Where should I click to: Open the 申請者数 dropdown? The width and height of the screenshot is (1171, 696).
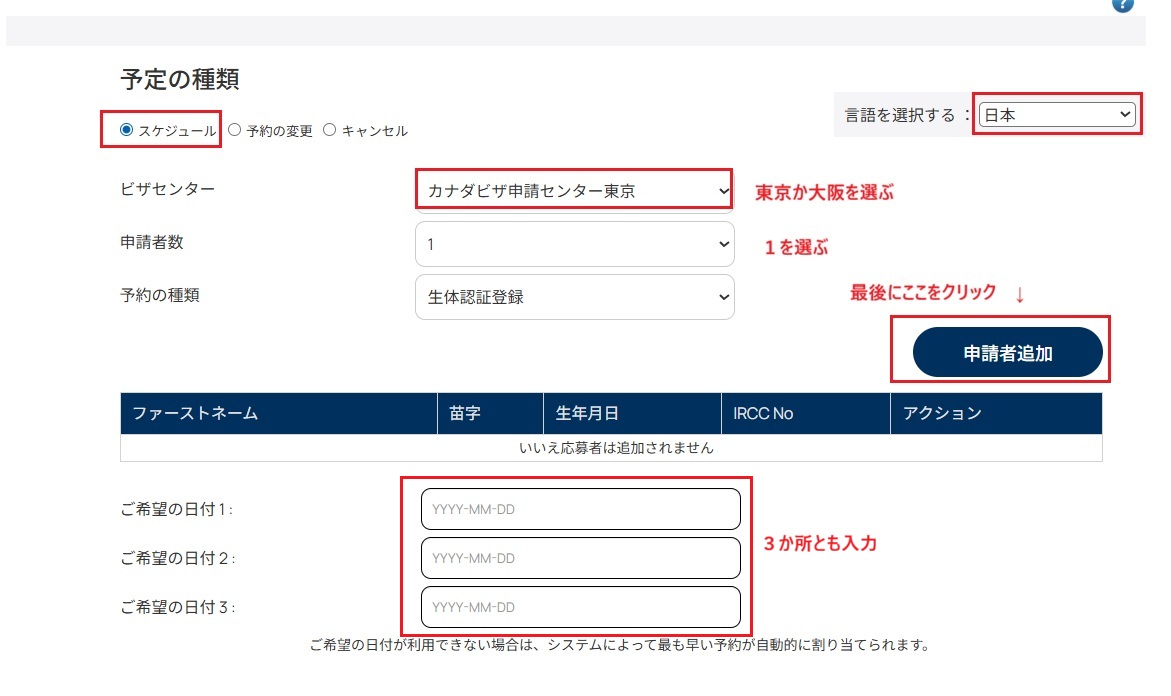click(x=574, y=244)
